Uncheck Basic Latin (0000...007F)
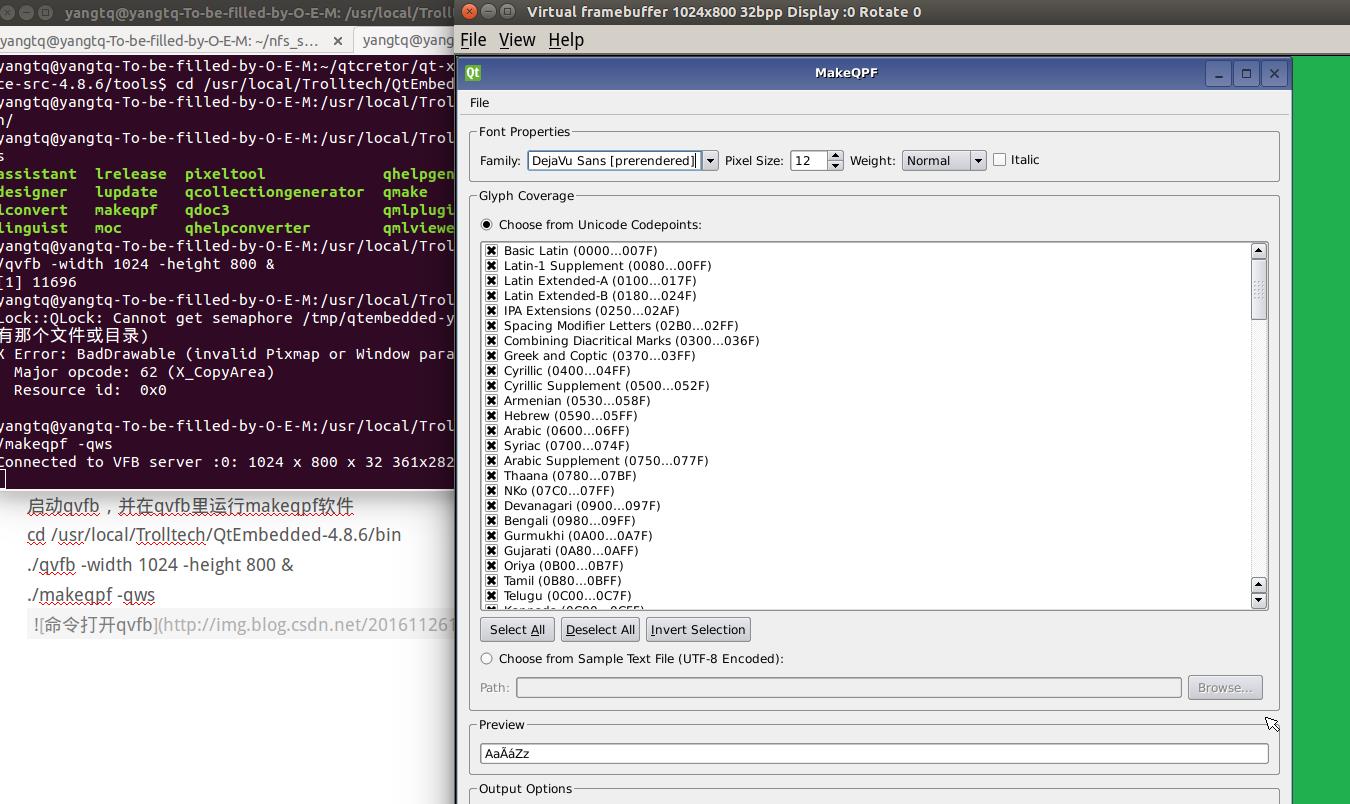 coord(491,251)
